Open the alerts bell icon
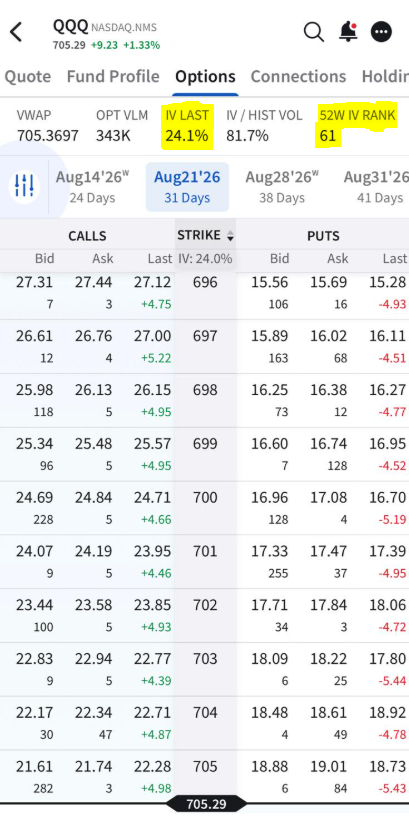This screenshot has height=819, width=409. 348,32
